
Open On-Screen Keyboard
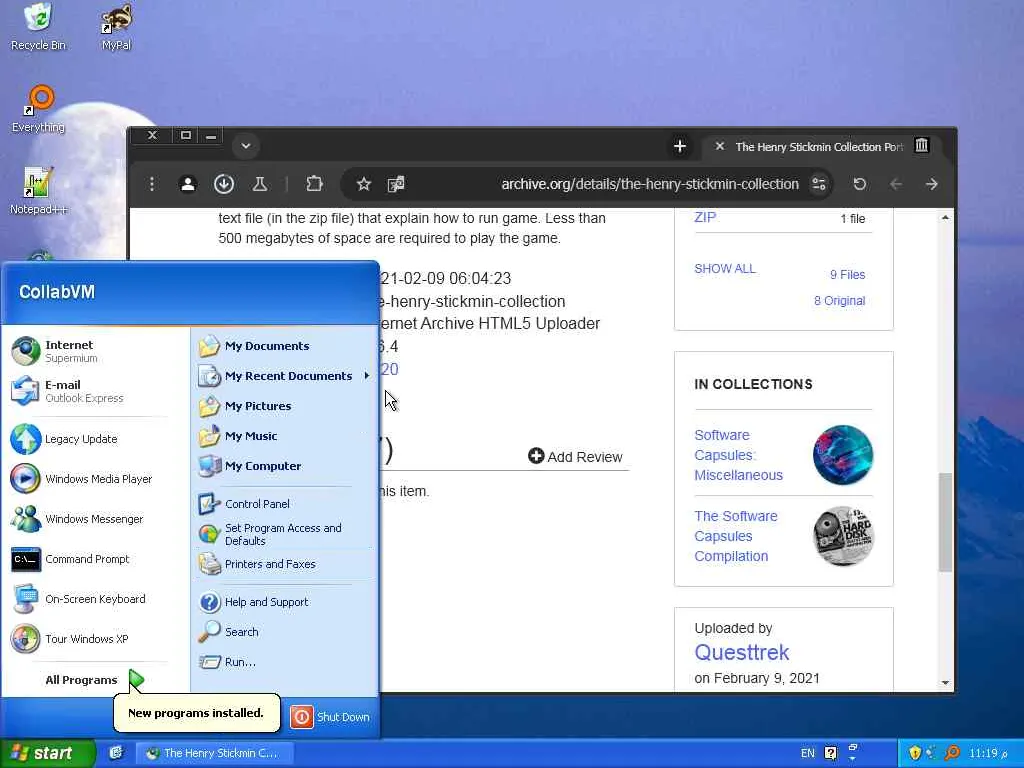90,599
